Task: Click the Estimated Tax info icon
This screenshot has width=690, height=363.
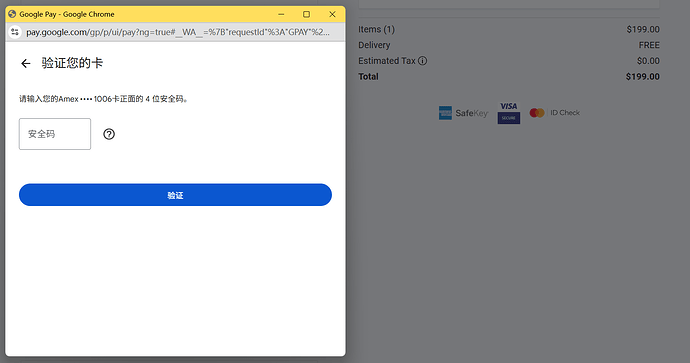Action: click(422, 61)
